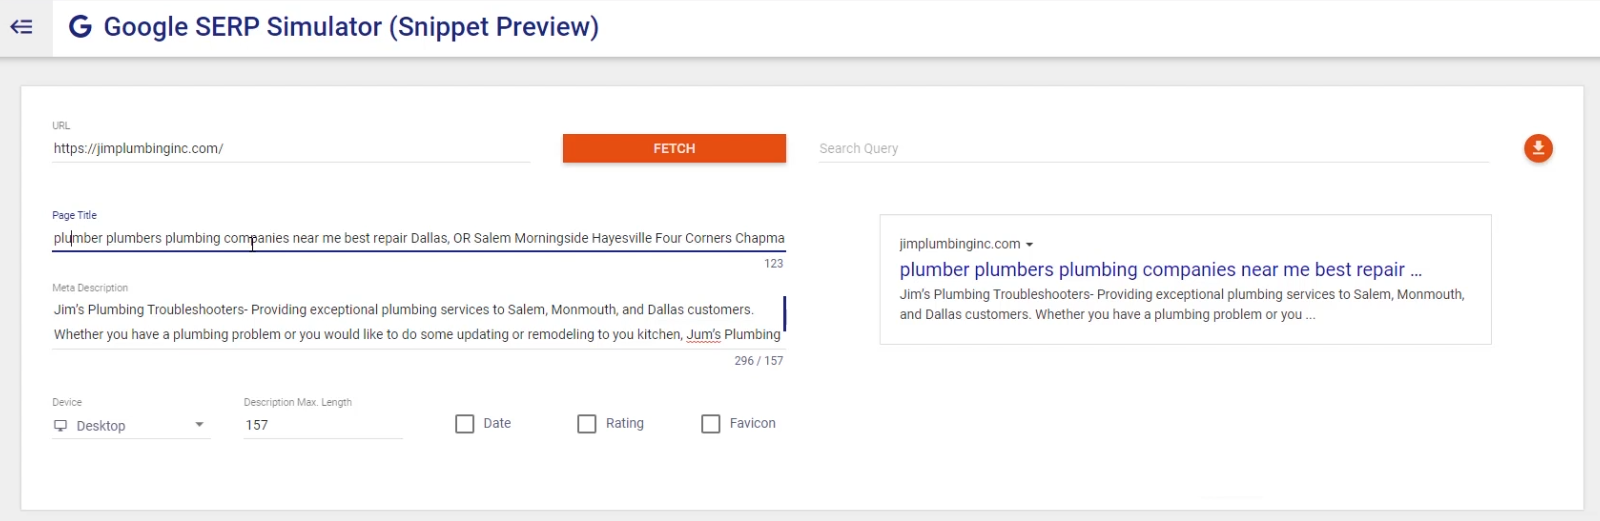The width and height of the screenshot is (1600, 521).
Task: Focus the URL input field
Action: click(x=290, y=149)
